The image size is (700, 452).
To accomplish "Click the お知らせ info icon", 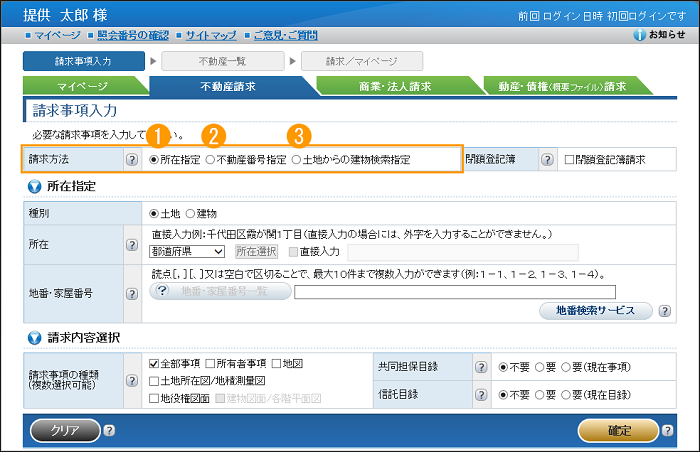I will coord(639,35).
